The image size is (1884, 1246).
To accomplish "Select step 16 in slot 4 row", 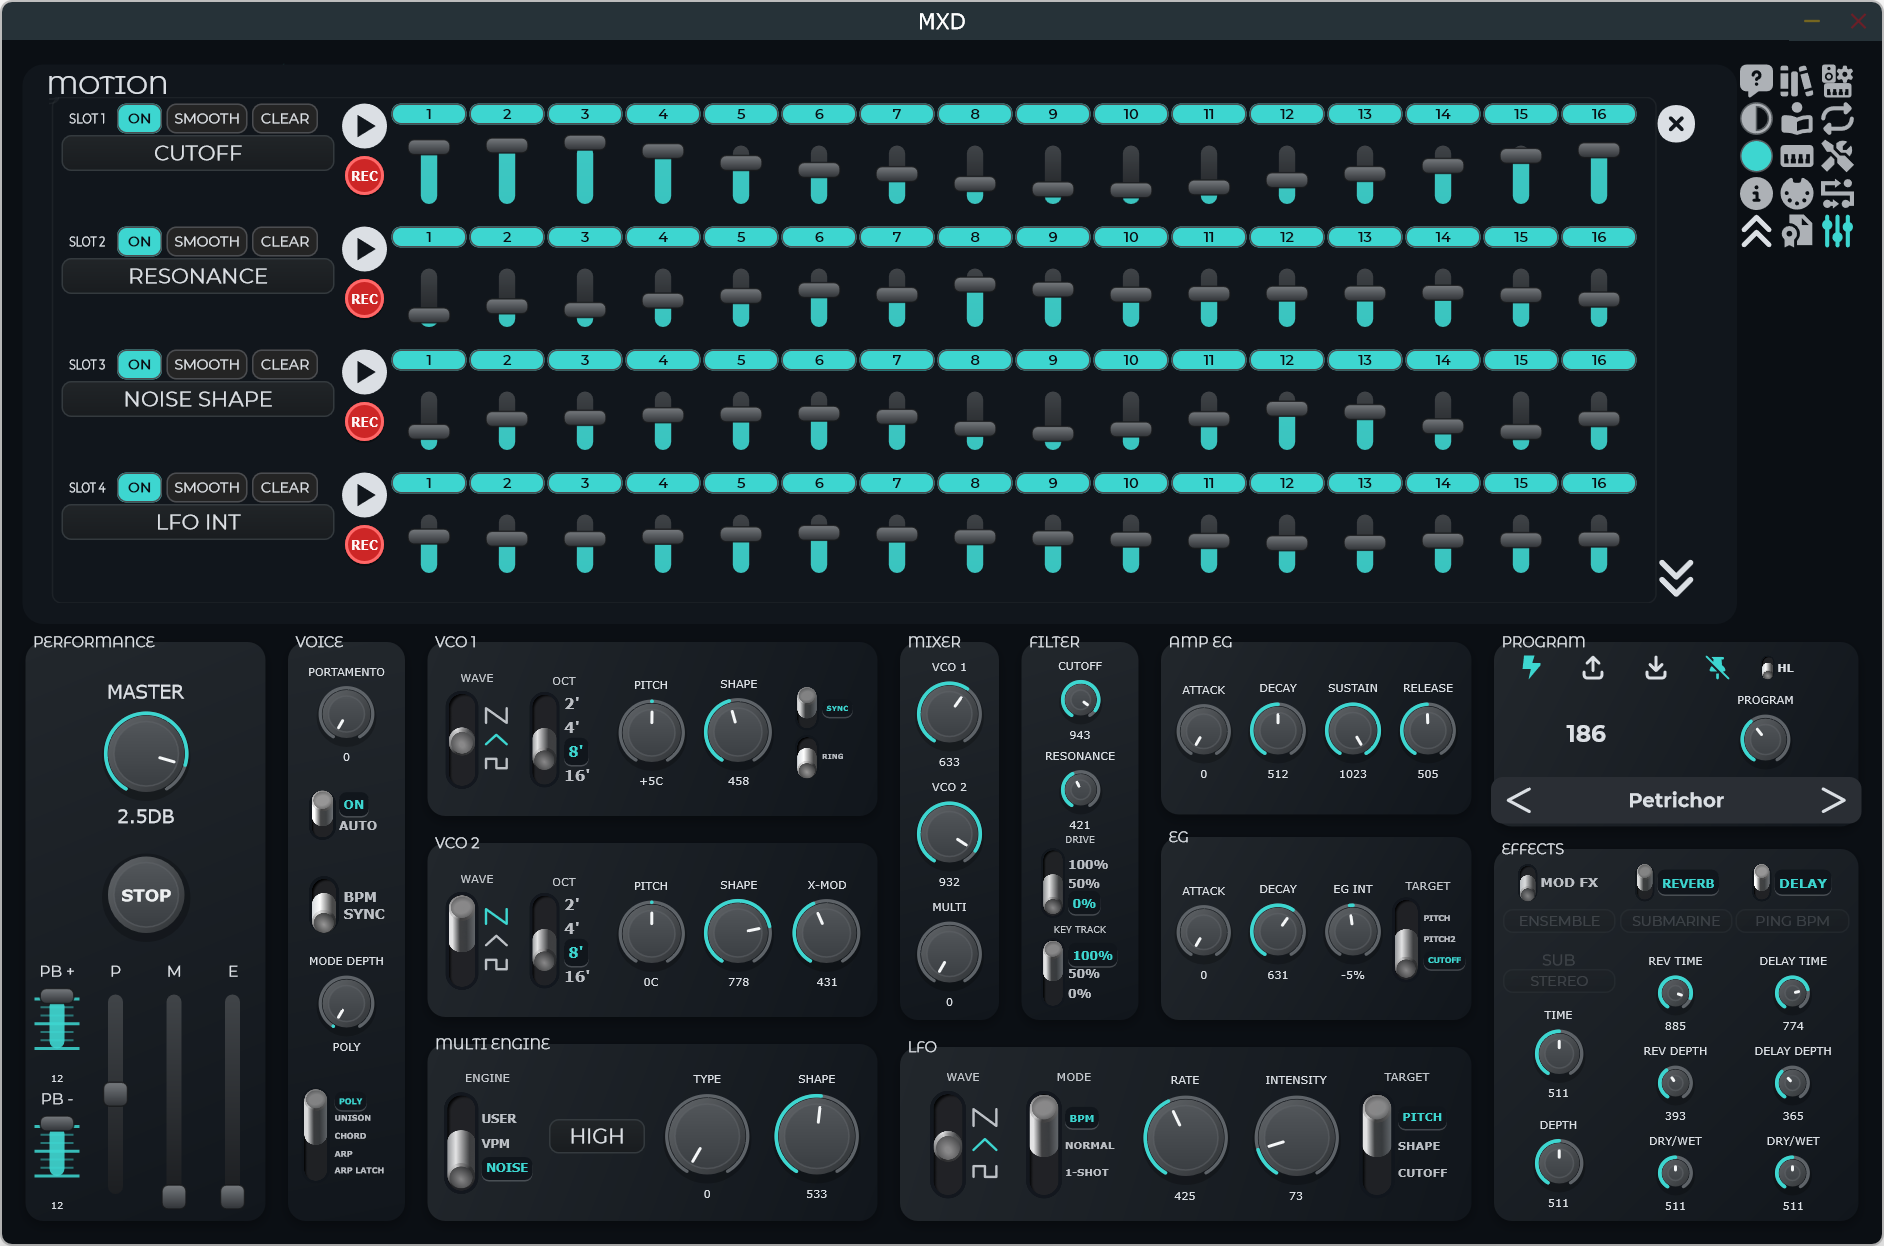I will [1599, 483].
